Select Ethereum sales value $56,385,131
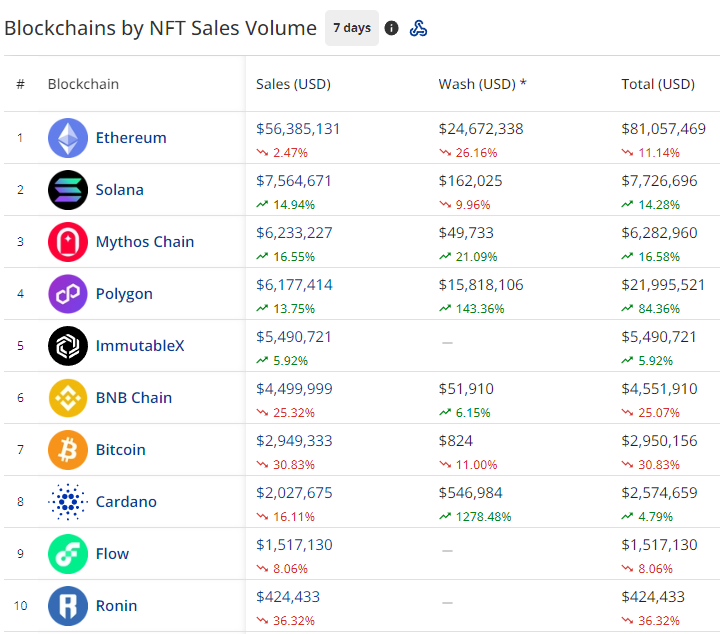The image size is (720, 634). [298, 129]
